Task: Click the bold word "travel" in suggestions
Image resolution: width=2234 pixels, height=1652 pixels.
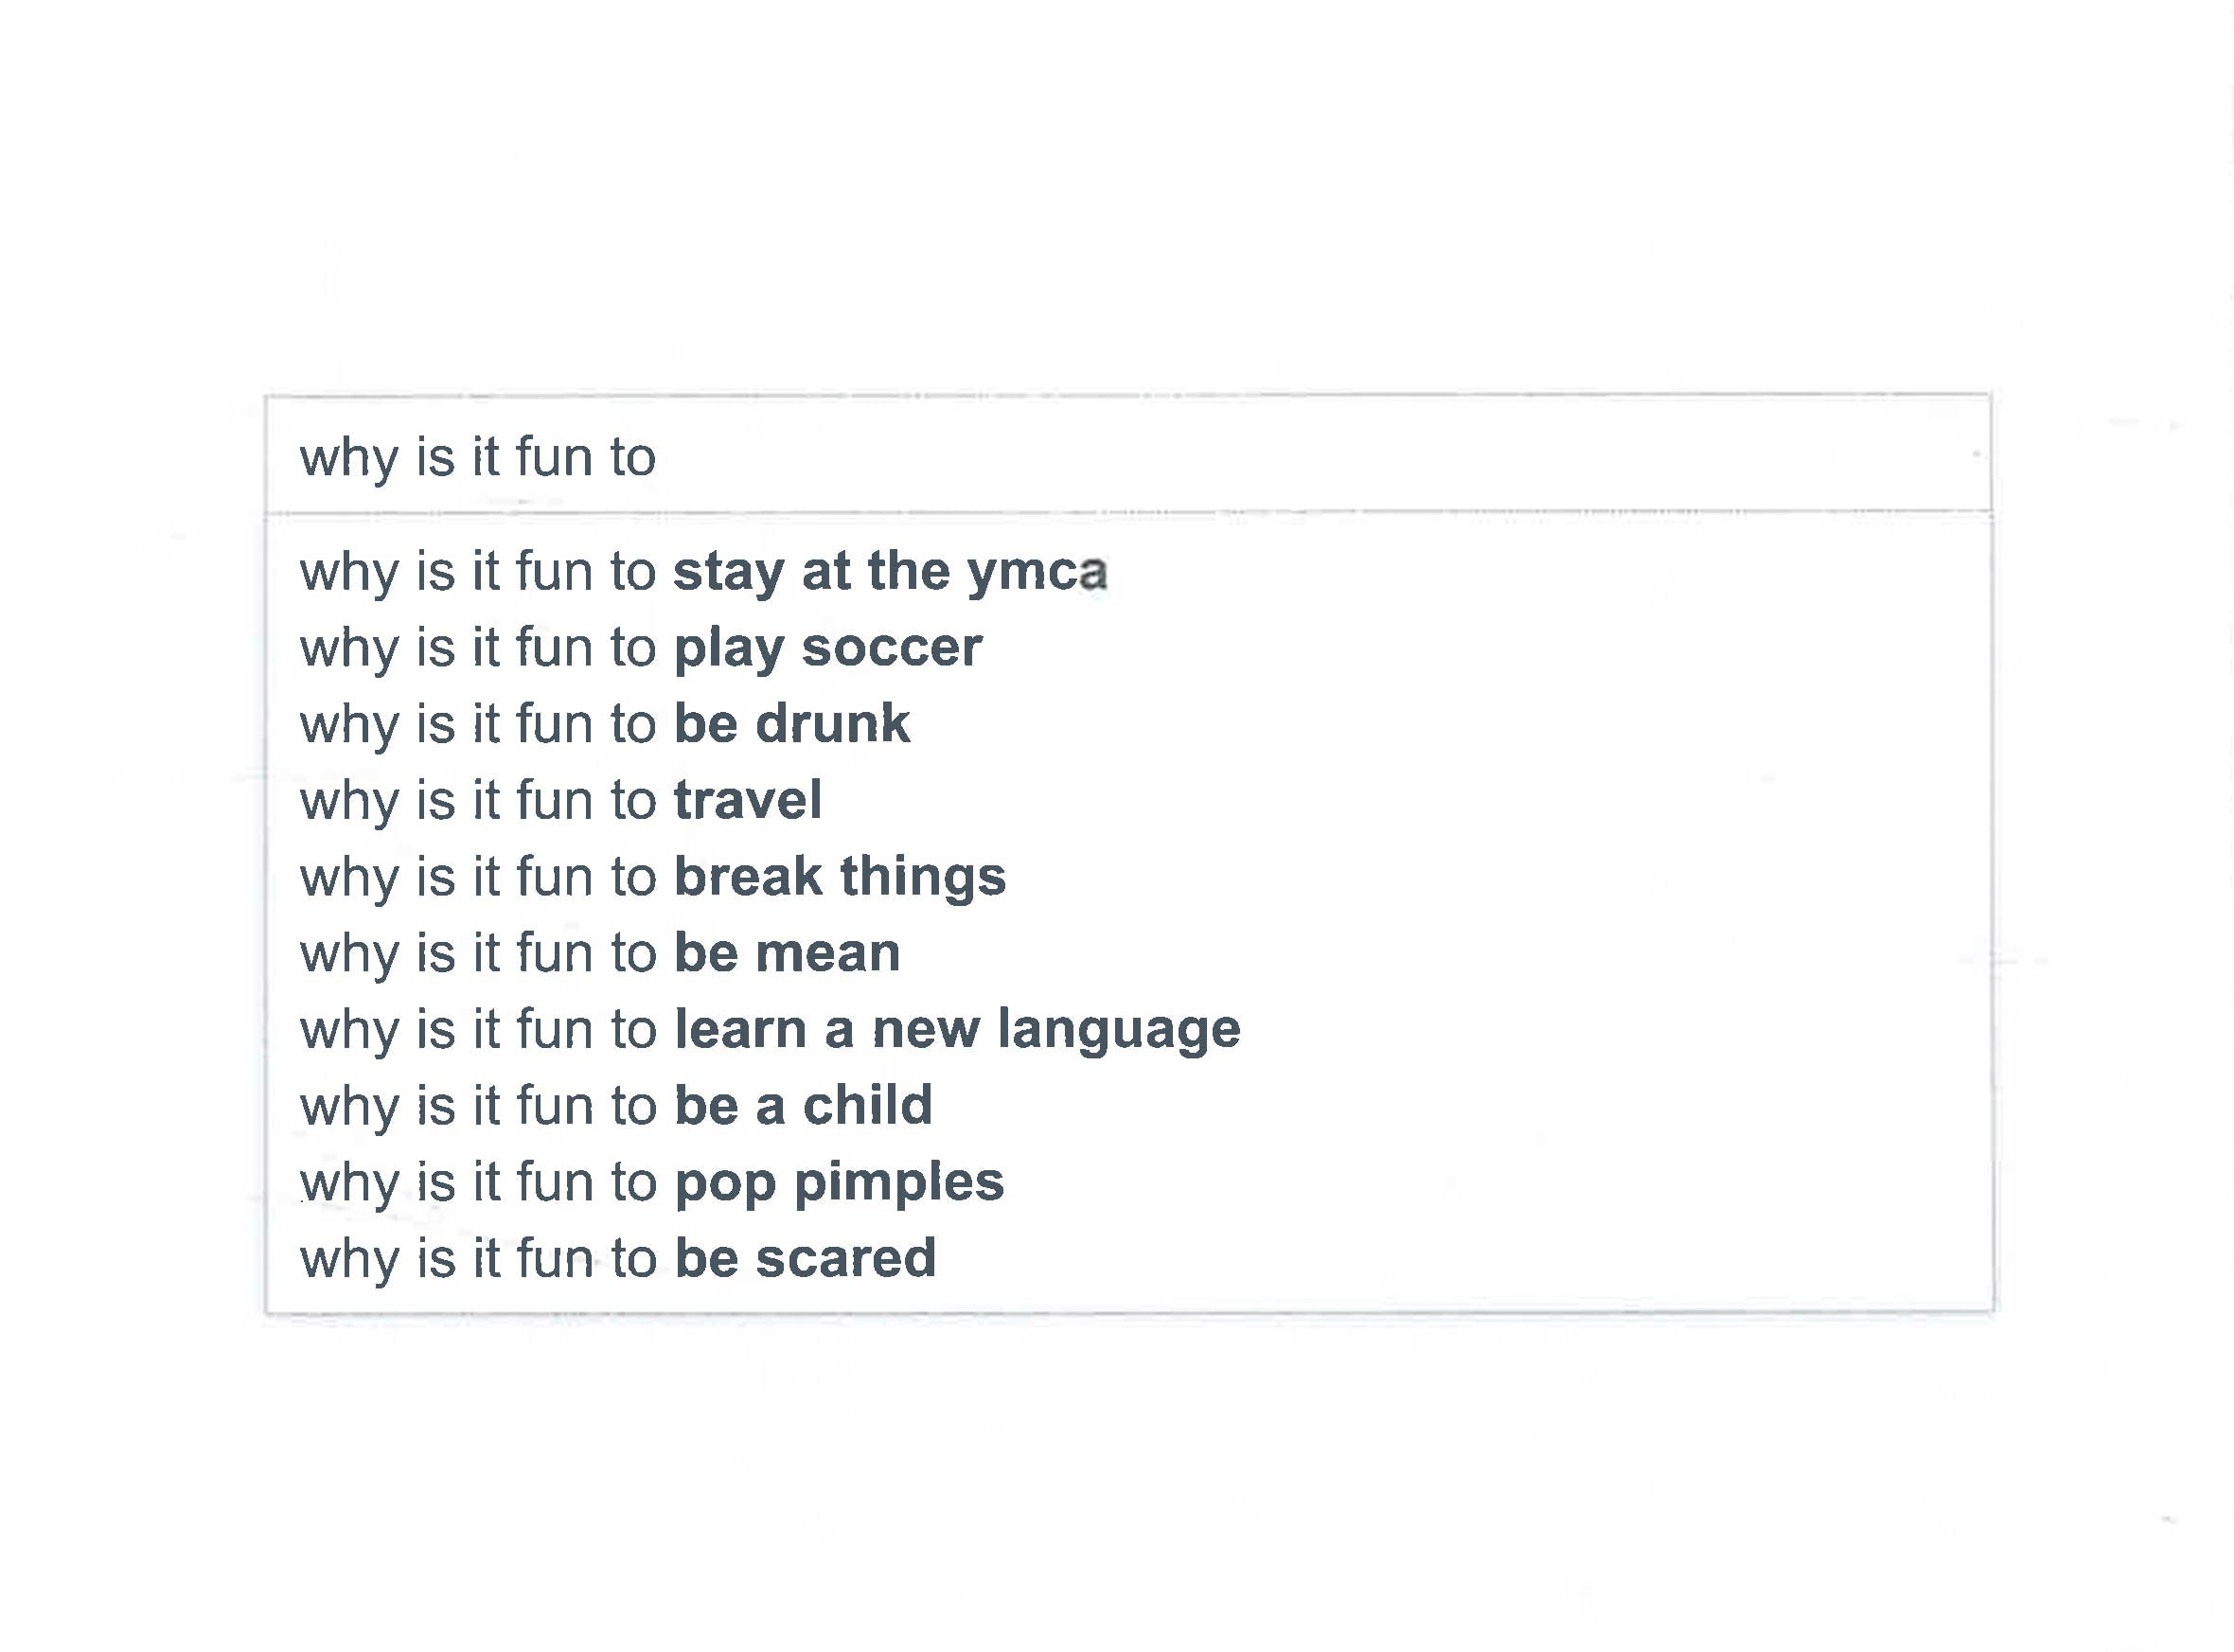Action: pyautogui.click(x=748, y=800)
